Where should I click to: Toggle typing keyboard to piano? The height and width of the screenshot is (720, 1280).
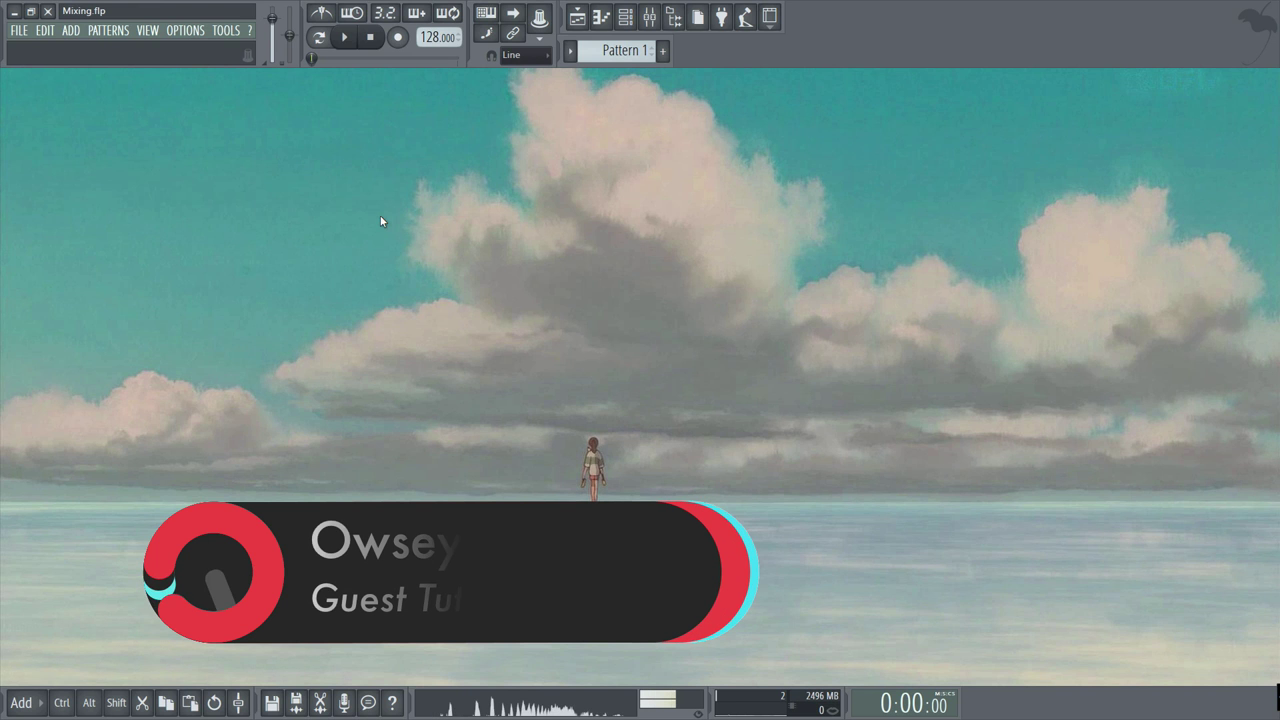[x=486, y=13]
